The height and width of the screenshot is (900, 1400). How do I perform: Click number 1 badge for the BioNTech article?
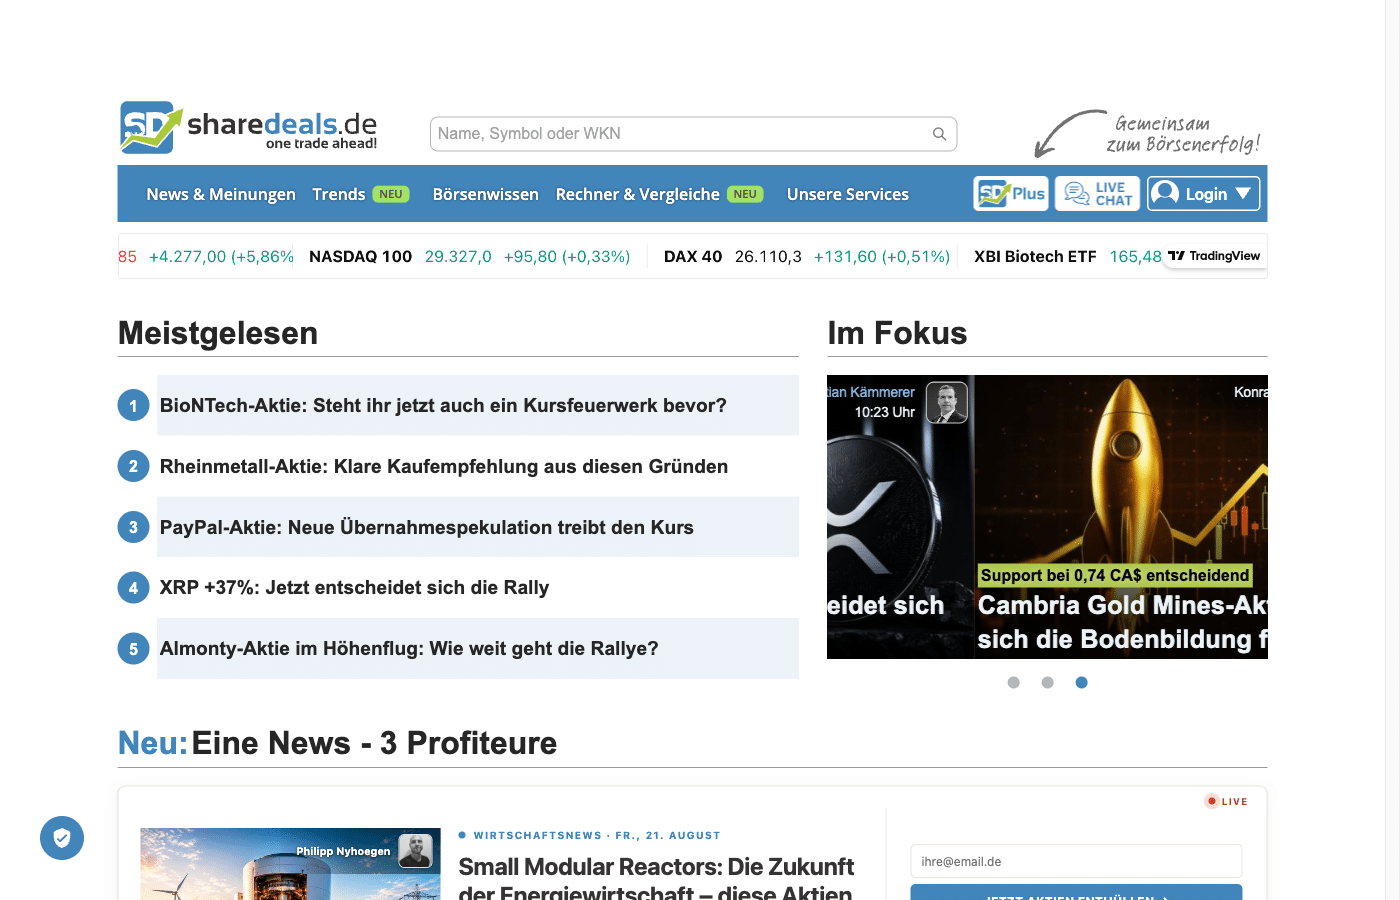tap(133, 406)
